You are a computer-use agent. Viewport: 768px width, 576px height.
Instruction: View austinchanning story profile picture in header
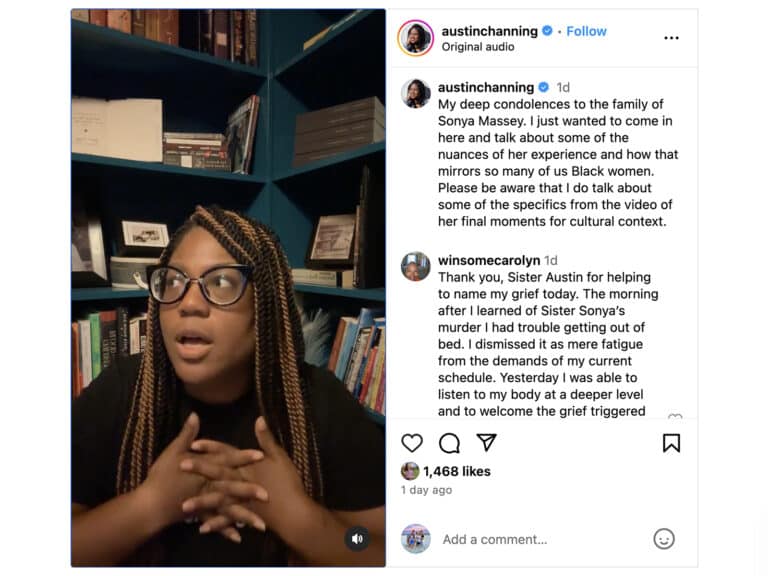tap(416, 38)
